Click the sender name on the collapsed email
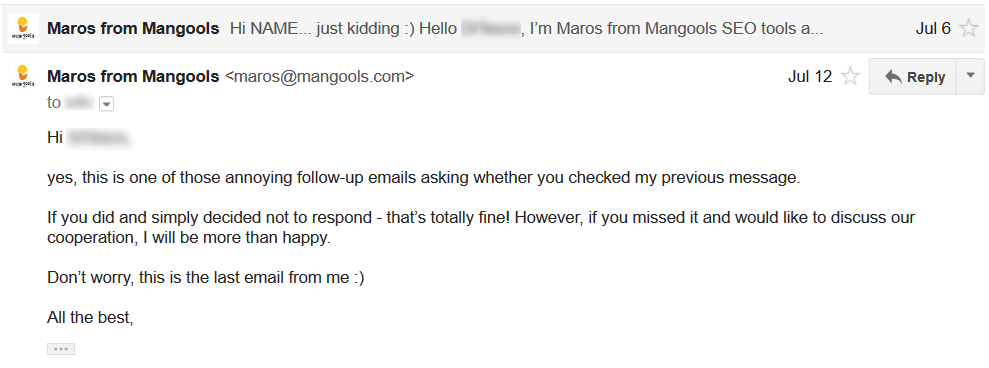 133,28
